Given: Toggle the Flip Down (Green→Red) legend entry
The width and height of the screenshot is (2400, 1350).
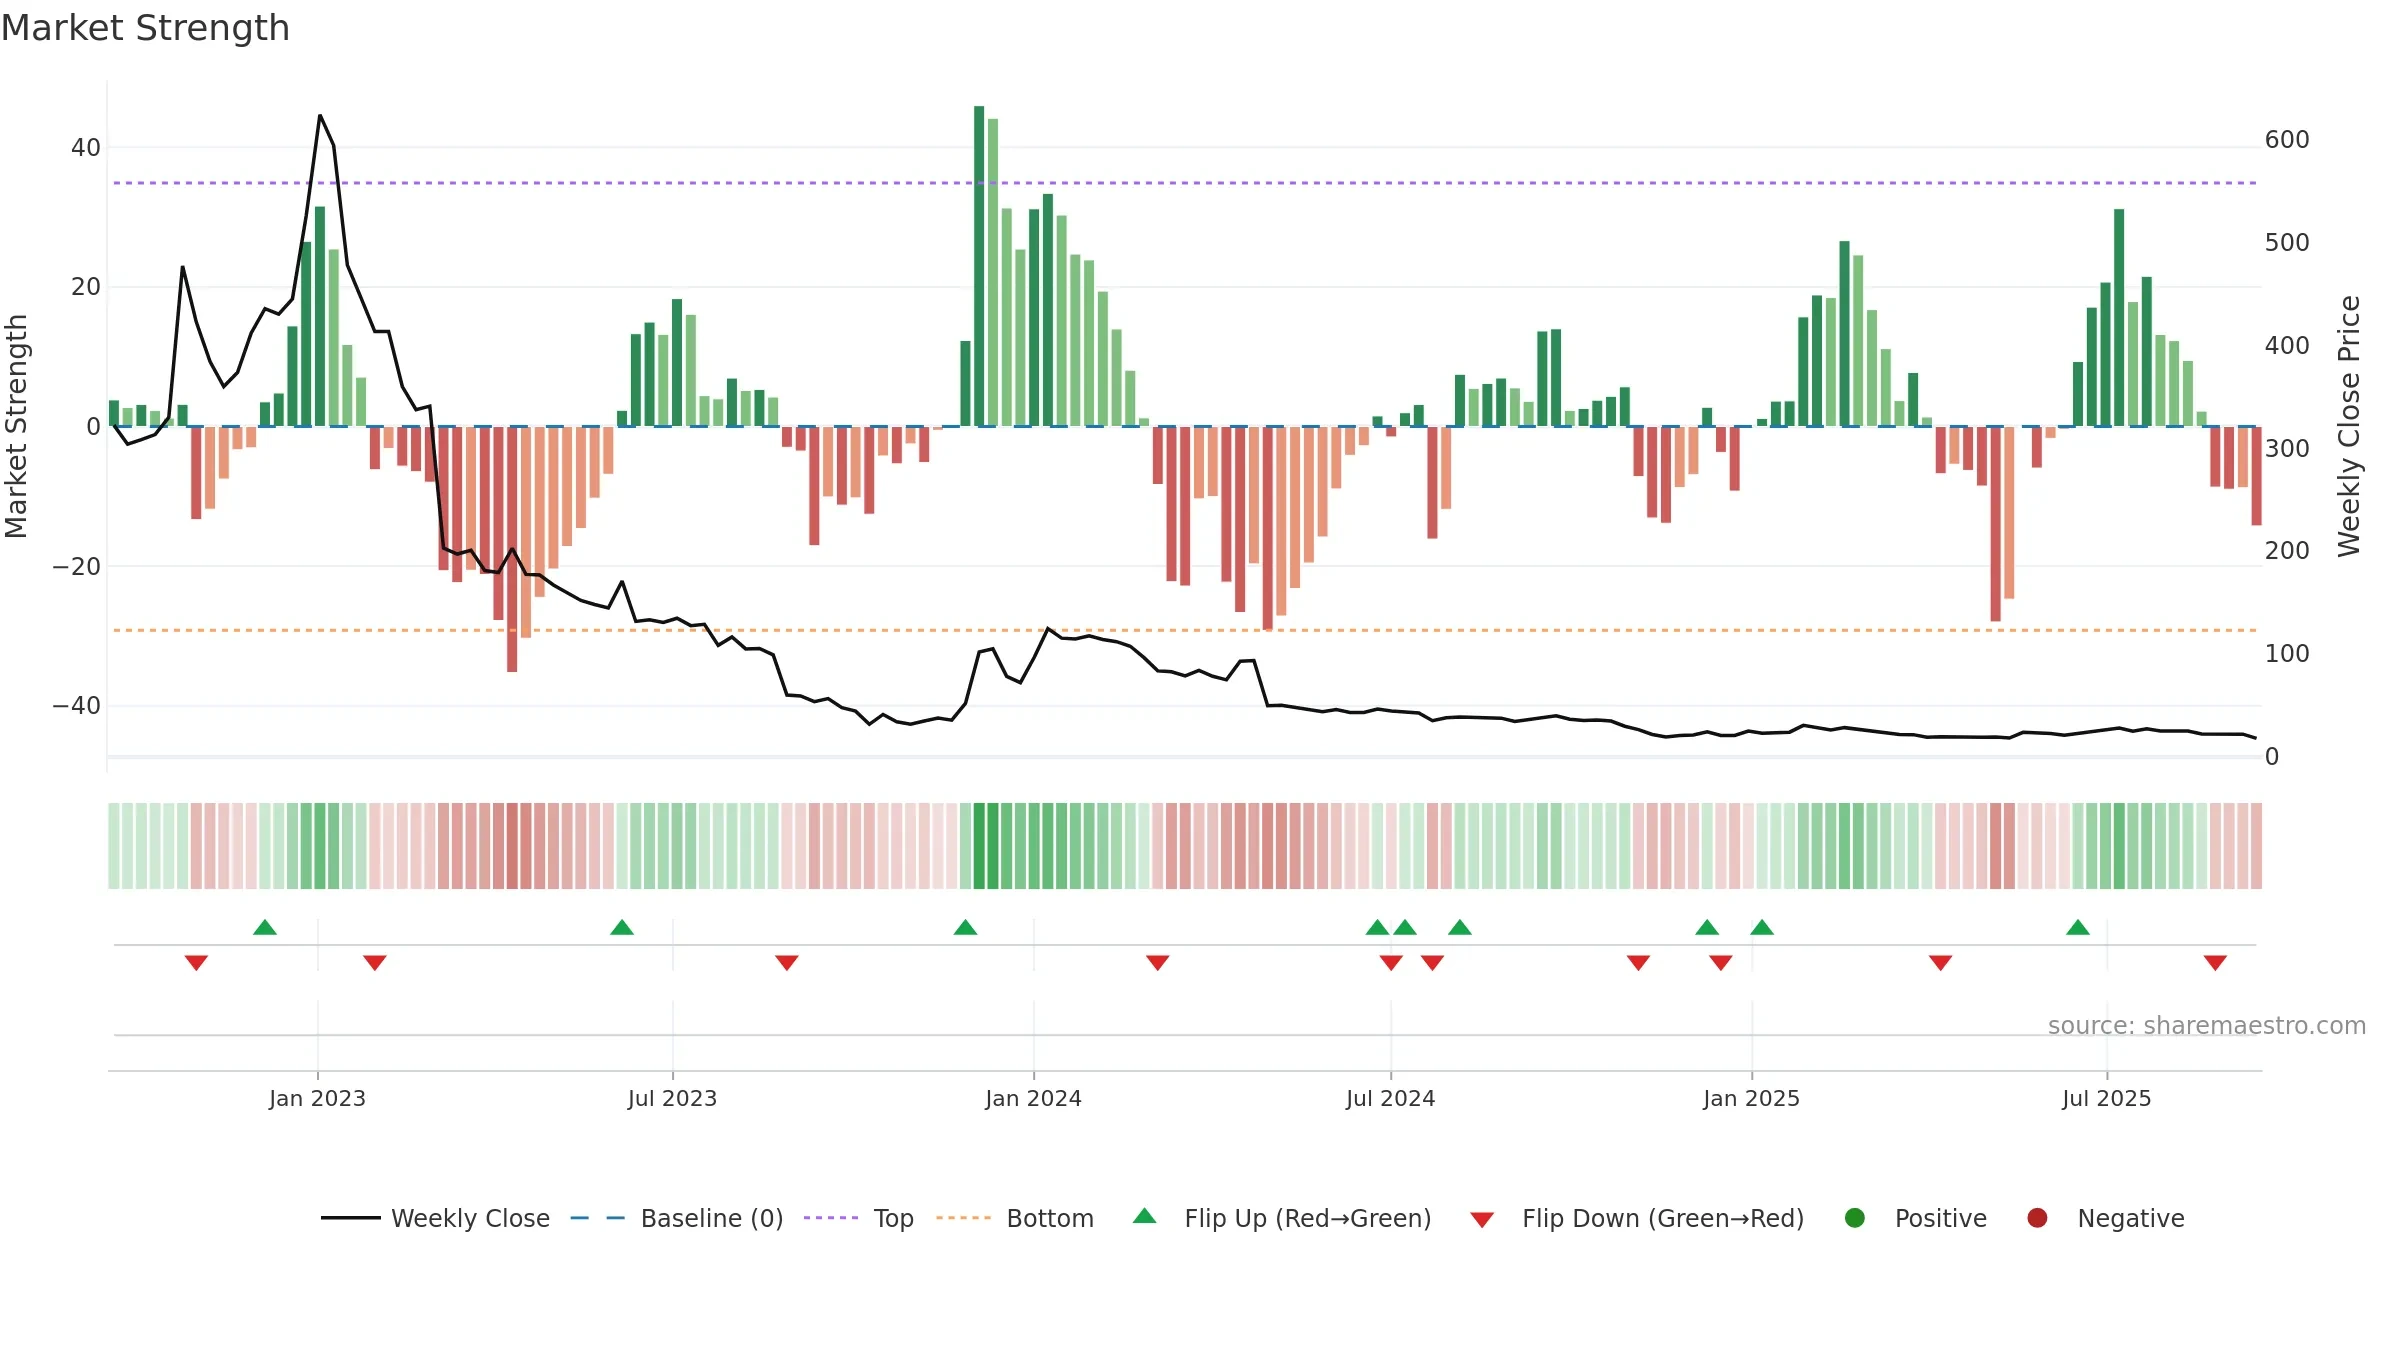Looking at the screenshot, I should [x=1637, y=1218].
